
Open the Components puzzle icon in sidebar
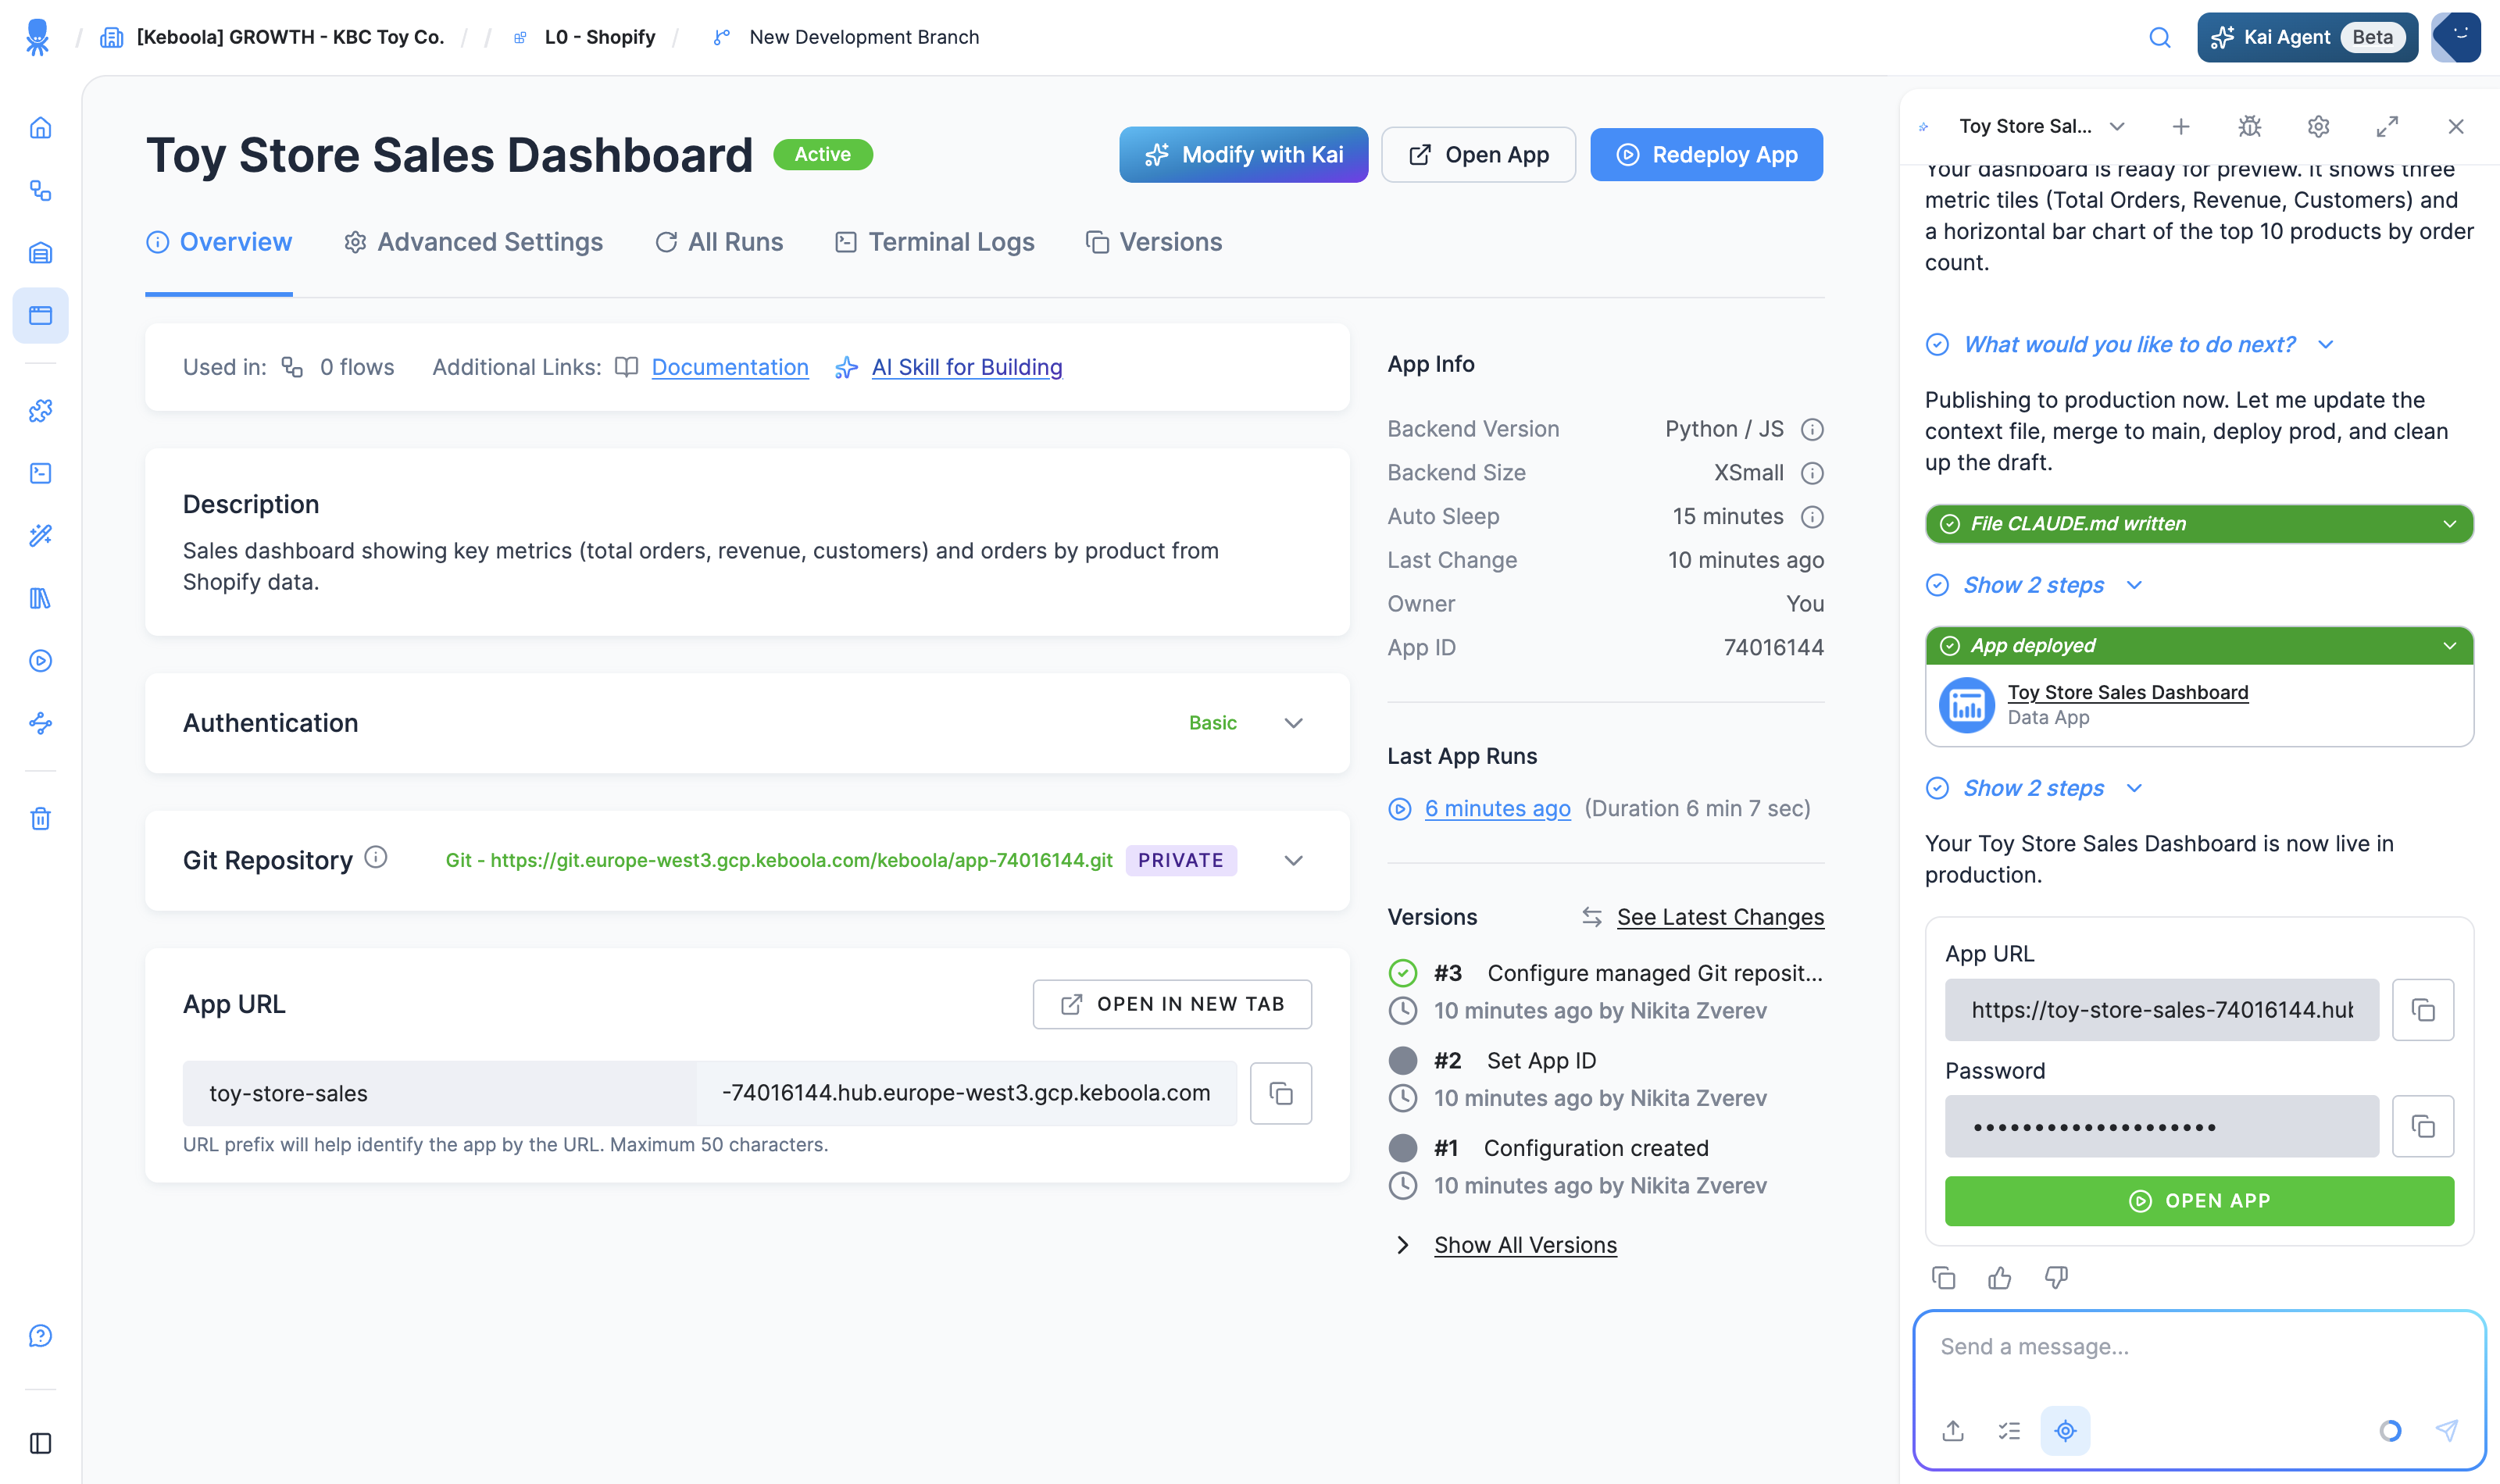pos(40,410)
